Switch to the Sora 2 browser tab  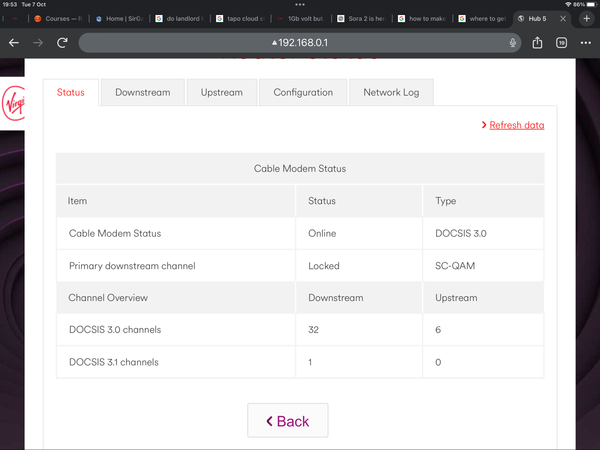[362, 18]
